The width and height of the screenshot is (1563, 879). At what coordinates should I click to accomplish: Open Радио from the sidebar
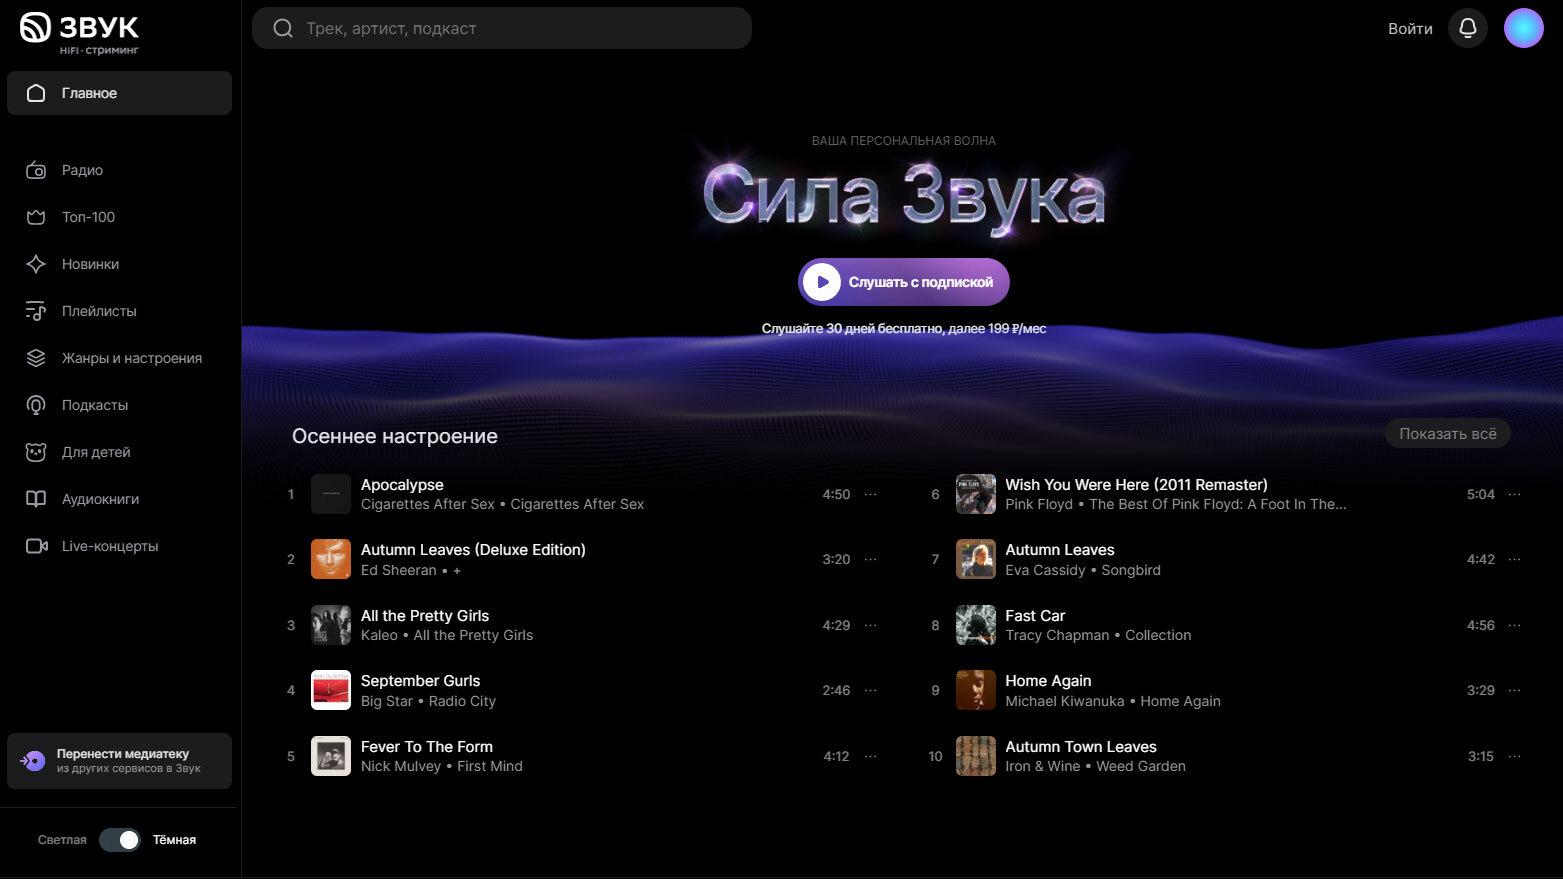coord(82,170)
